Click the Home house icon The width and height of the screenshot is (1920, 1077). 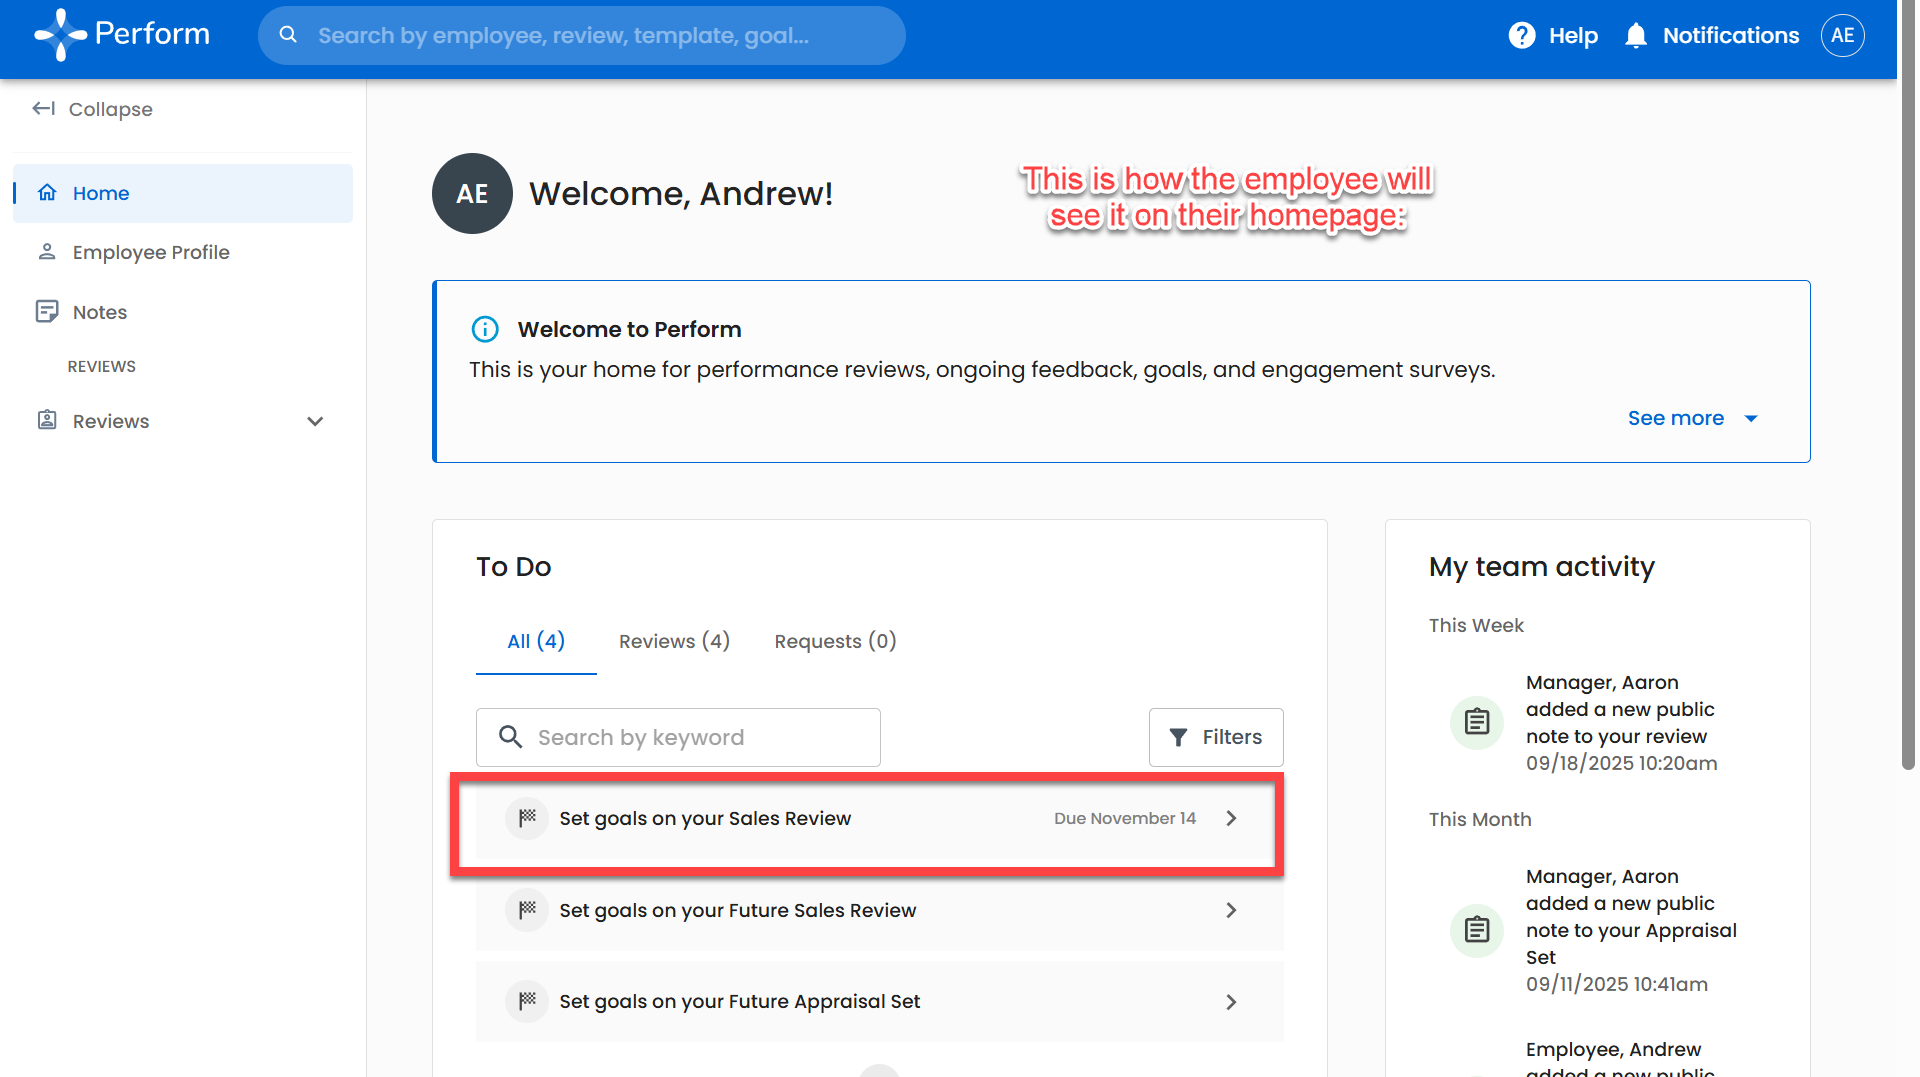(x=47, y=192)
